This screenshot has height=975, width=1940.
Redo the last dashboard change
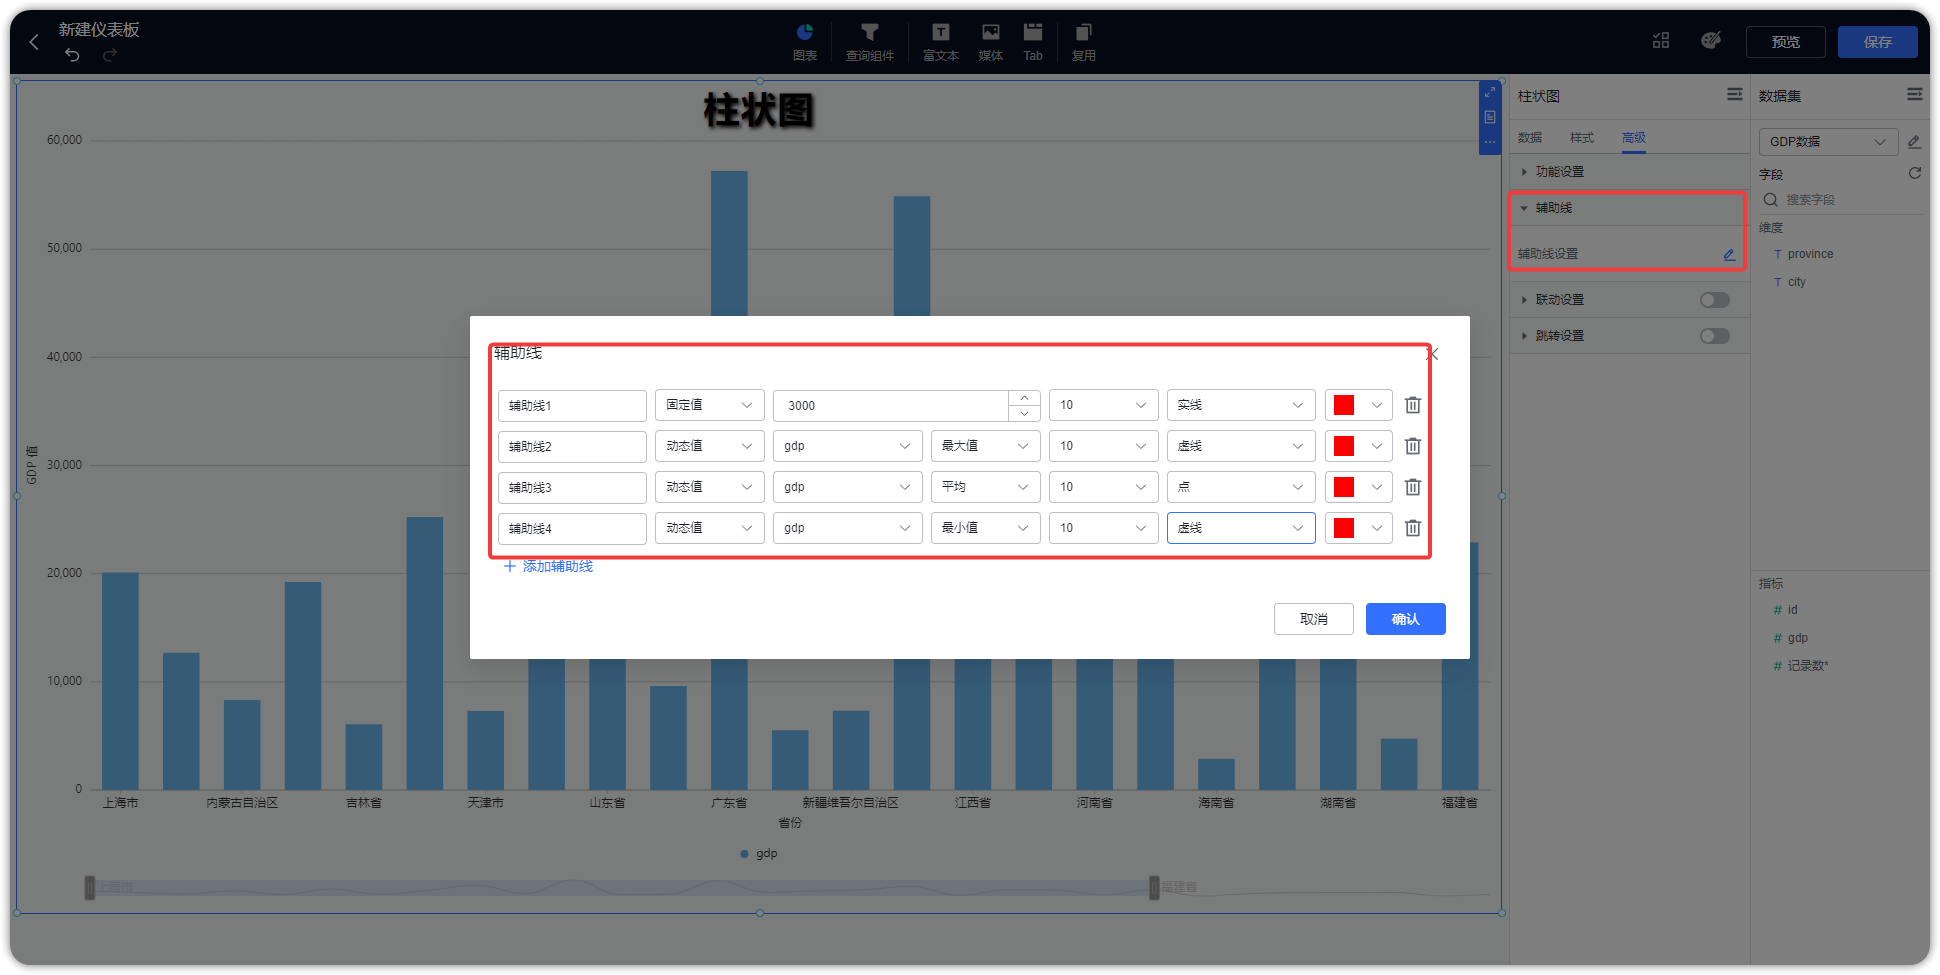110,55
